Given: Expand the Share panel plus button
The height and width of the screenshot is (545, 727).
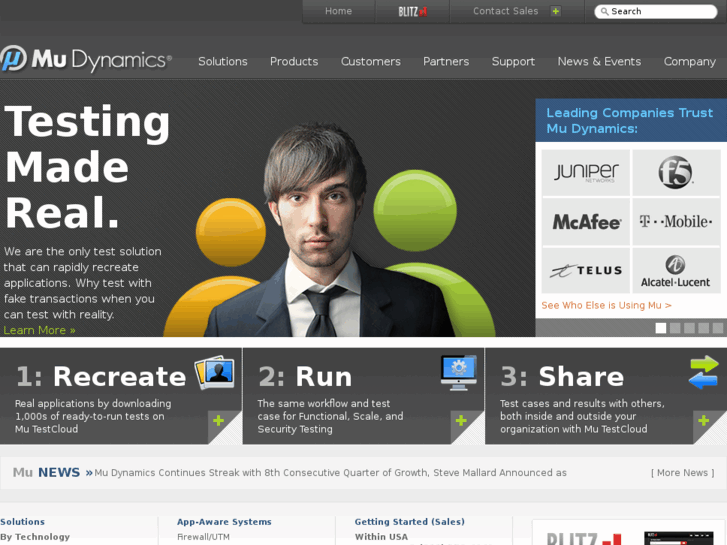Looking at the screenshot, I should tap(703, 421).
